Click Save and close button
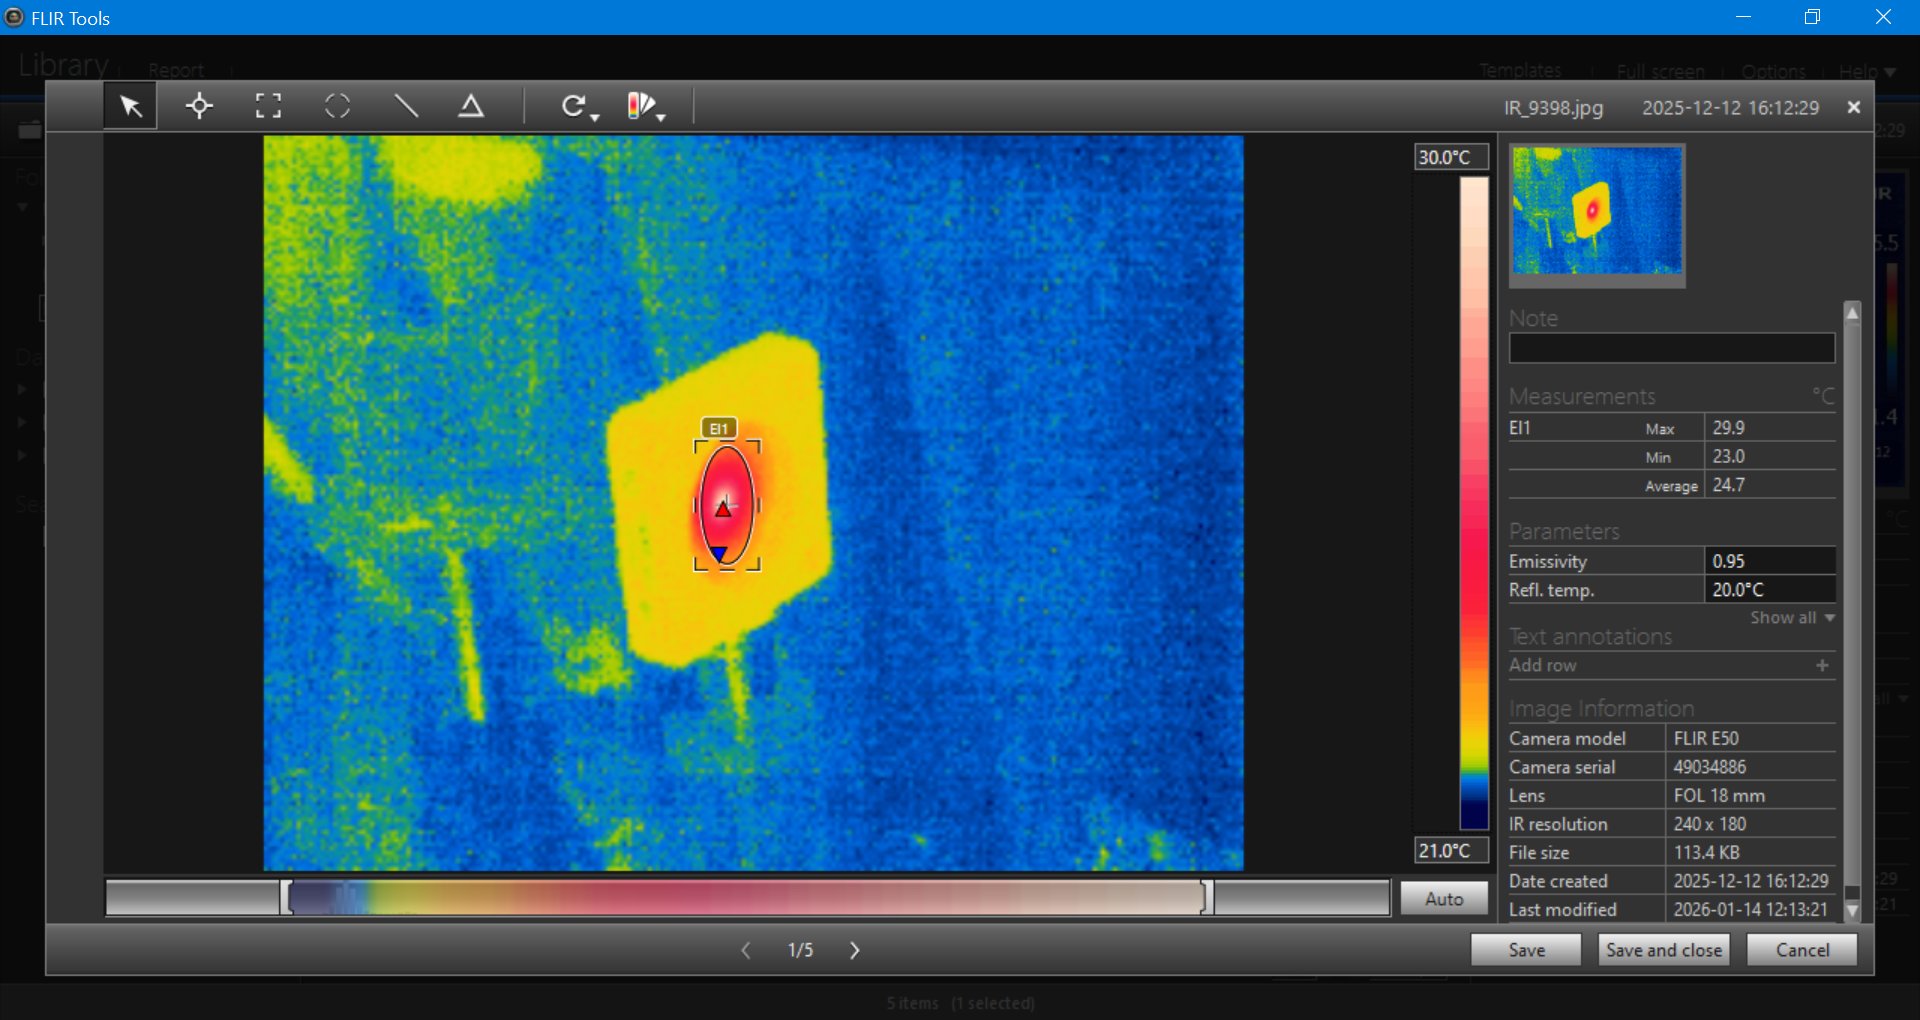Screen dimensions: 1920x1020 [1663, 950]
